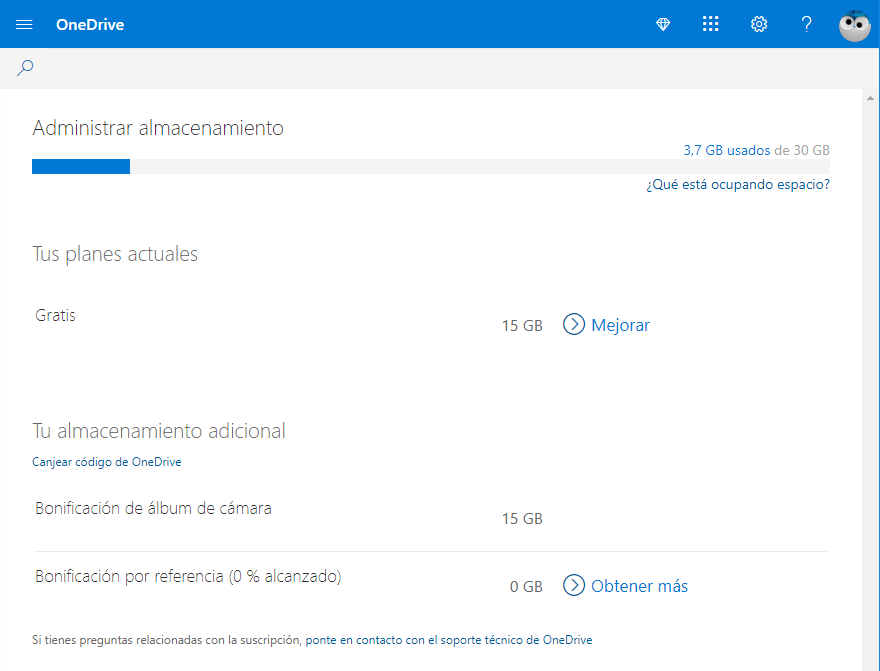Image resolution: width=880 pixels, height=671 pixels.
Task: Open the OneDrive support contact link
Action: click(448, 640)
